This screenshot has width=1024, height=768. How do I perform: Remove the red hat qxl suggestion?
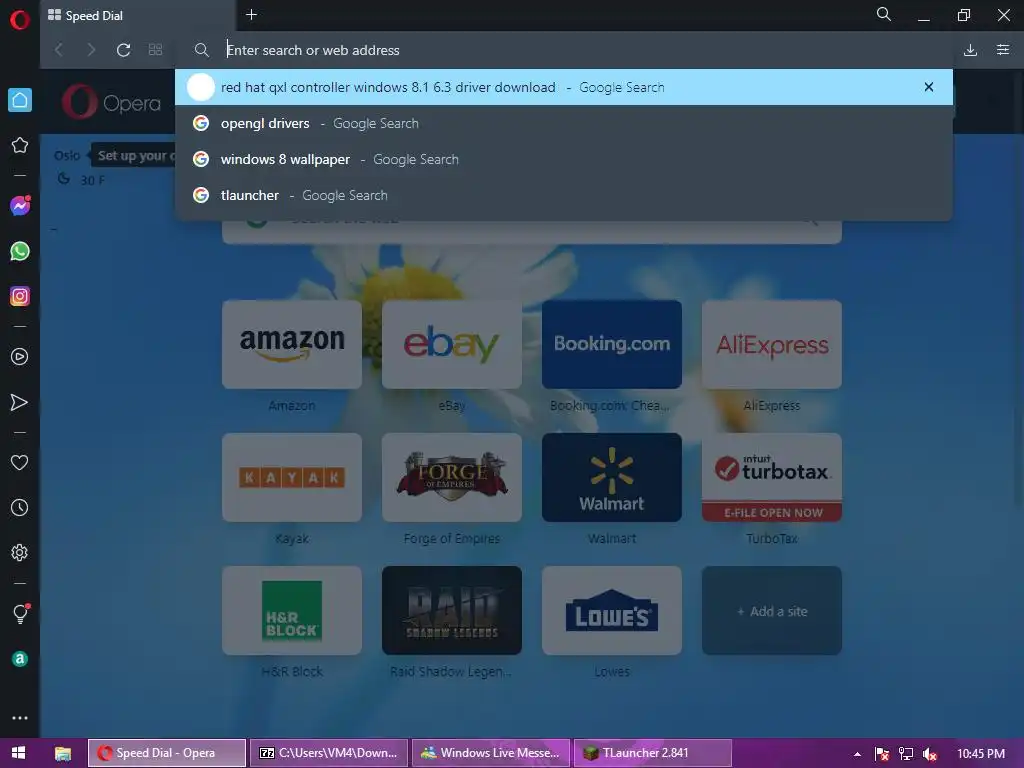pyautogui.click(x=929, y=87)
